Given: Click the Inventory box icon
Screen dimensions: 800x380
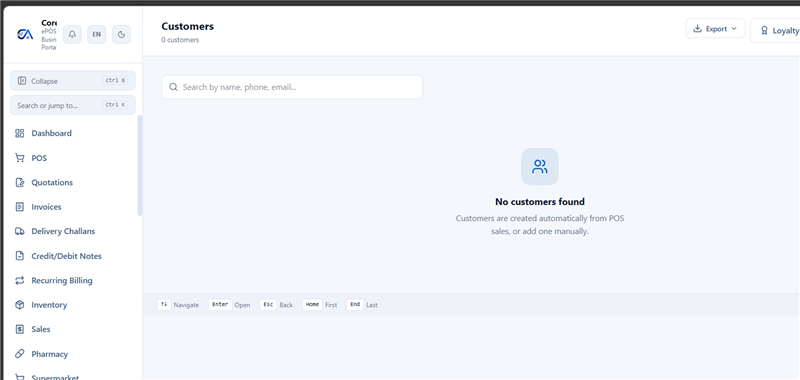Looking at the screenshot, I should coord(20,305).
